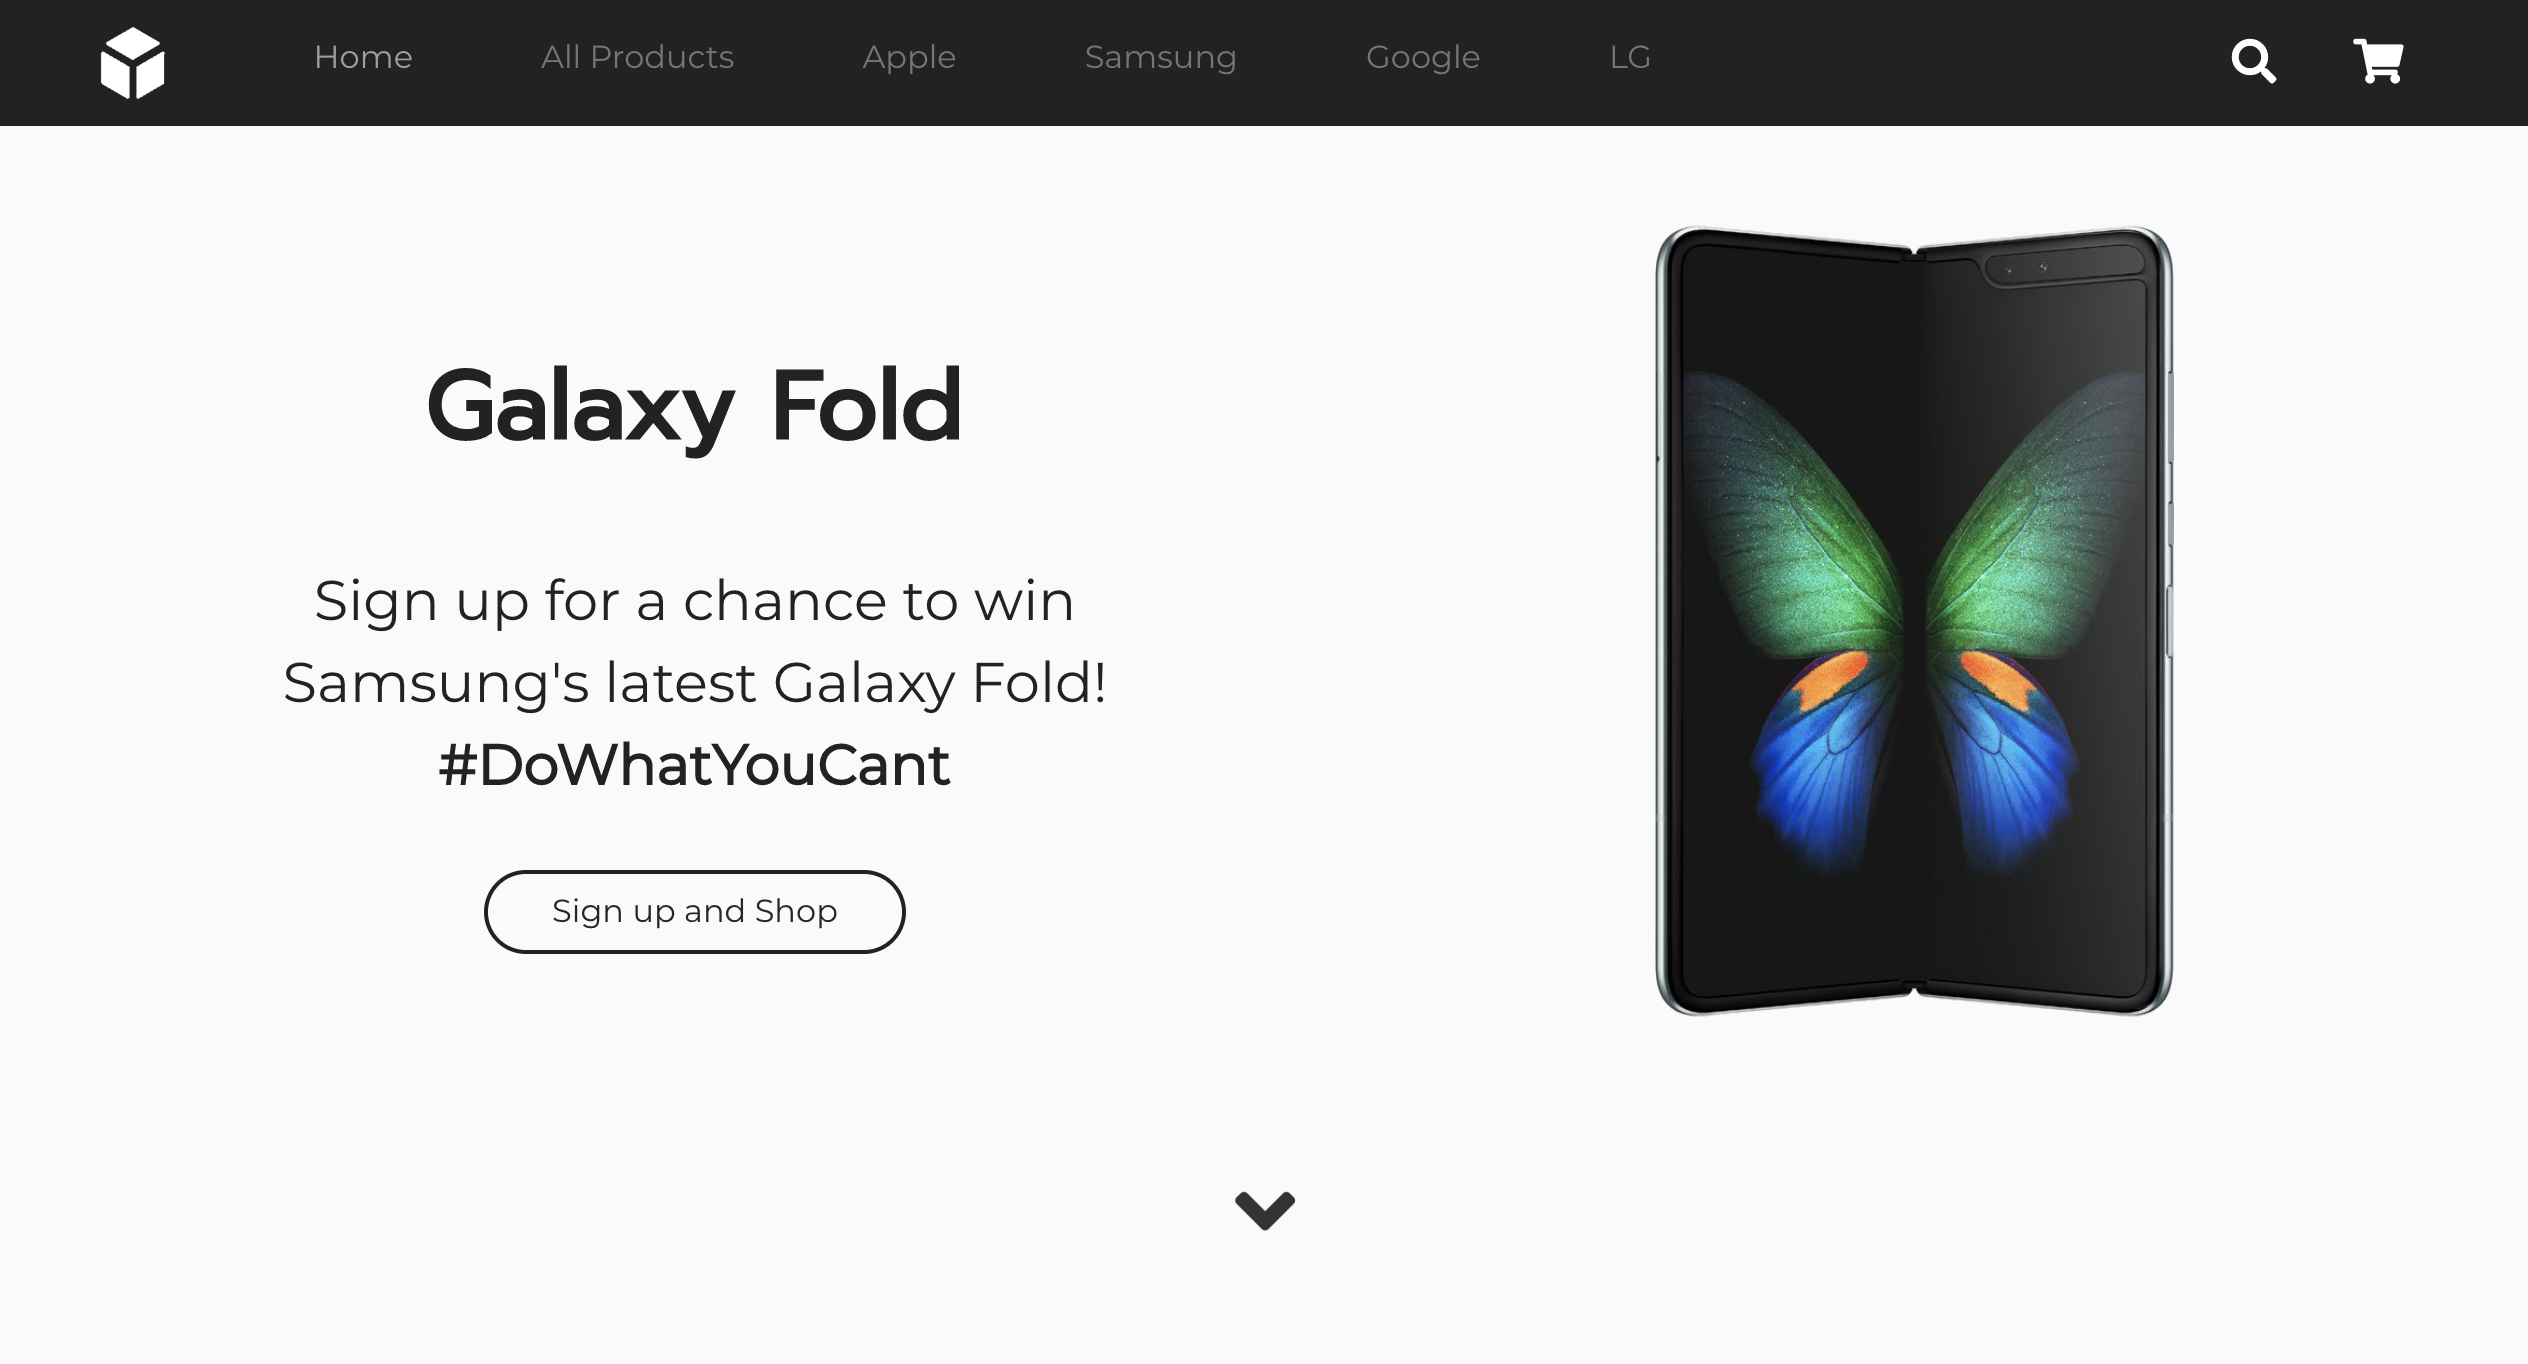Click the #DoWhatYouCant hashtag text
This screenshot has height=1364, width=2528.
[x=694, y=765]
